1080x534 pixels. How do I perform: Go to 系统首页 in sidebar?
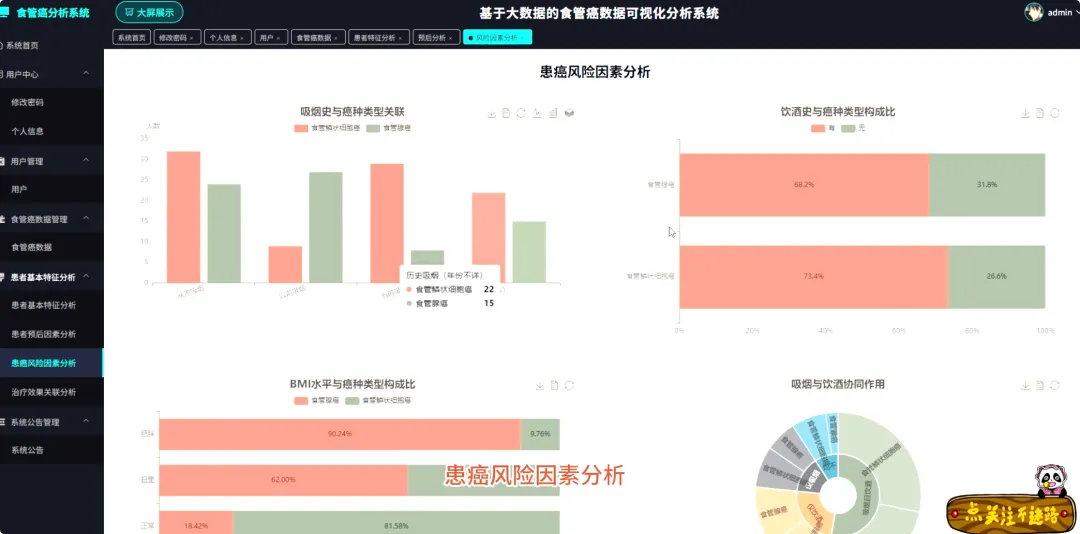(x=52, y=45)
